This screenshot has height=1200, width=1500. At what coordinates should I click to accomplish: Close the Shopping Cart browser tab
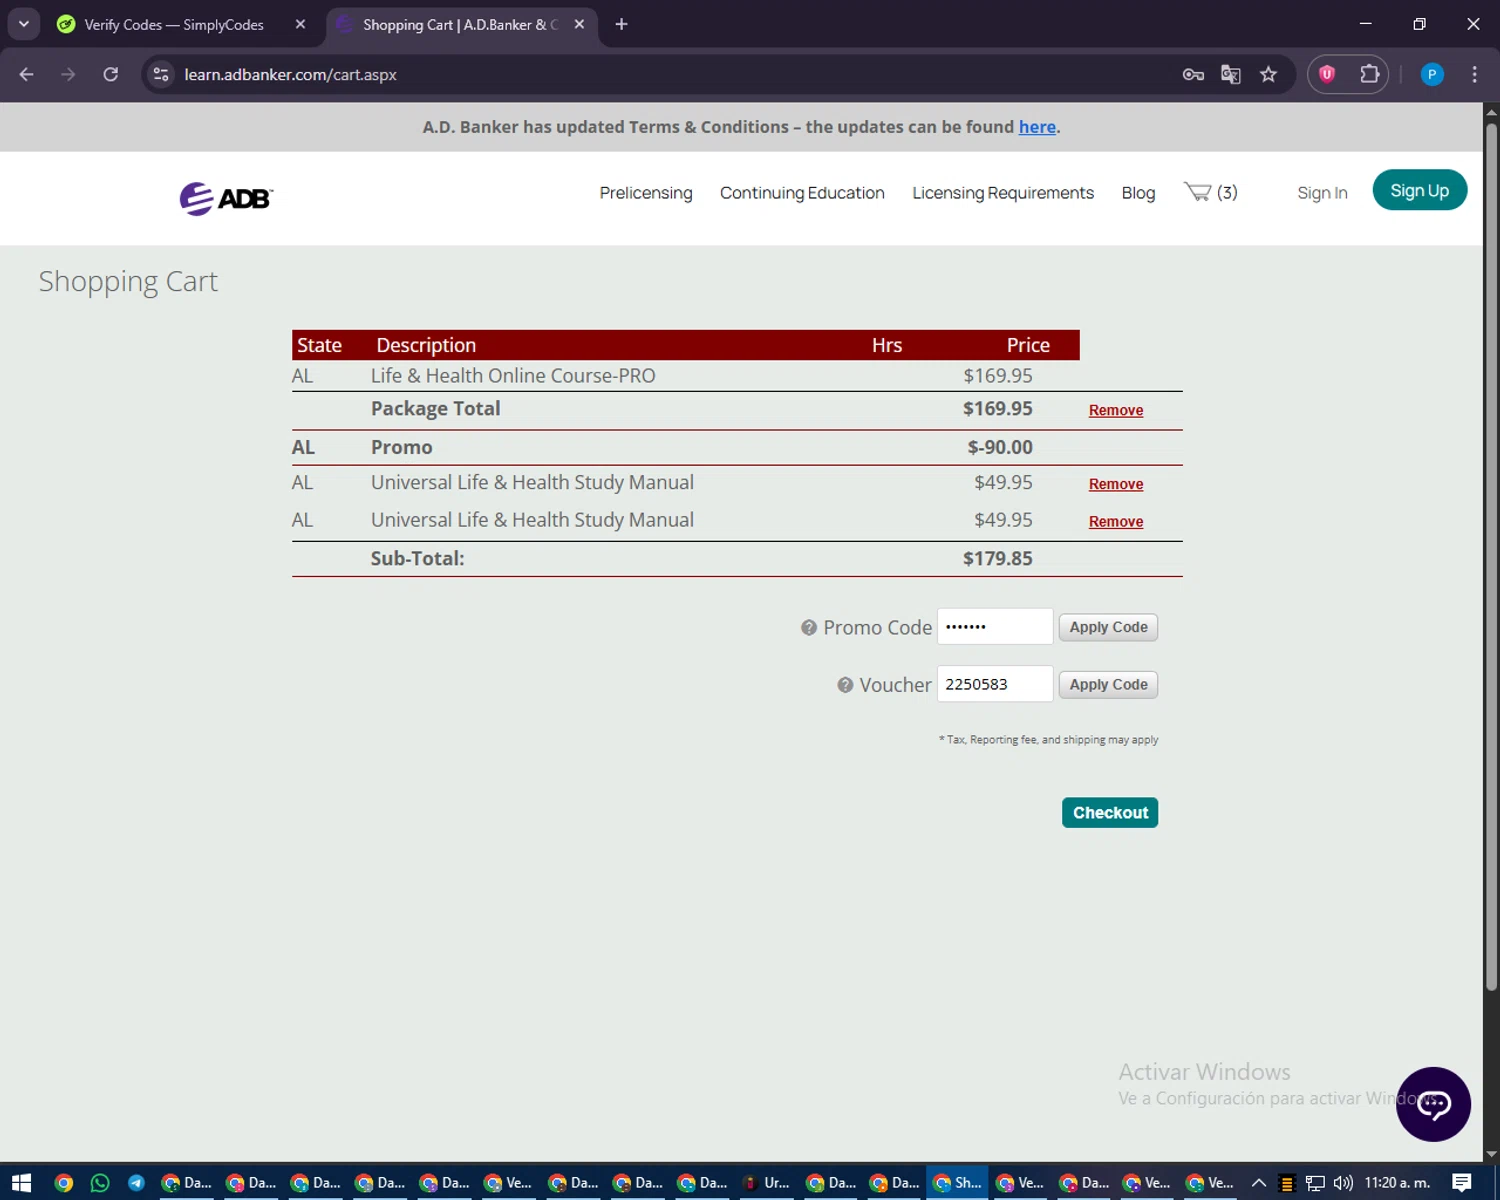(x=579, y=24)
